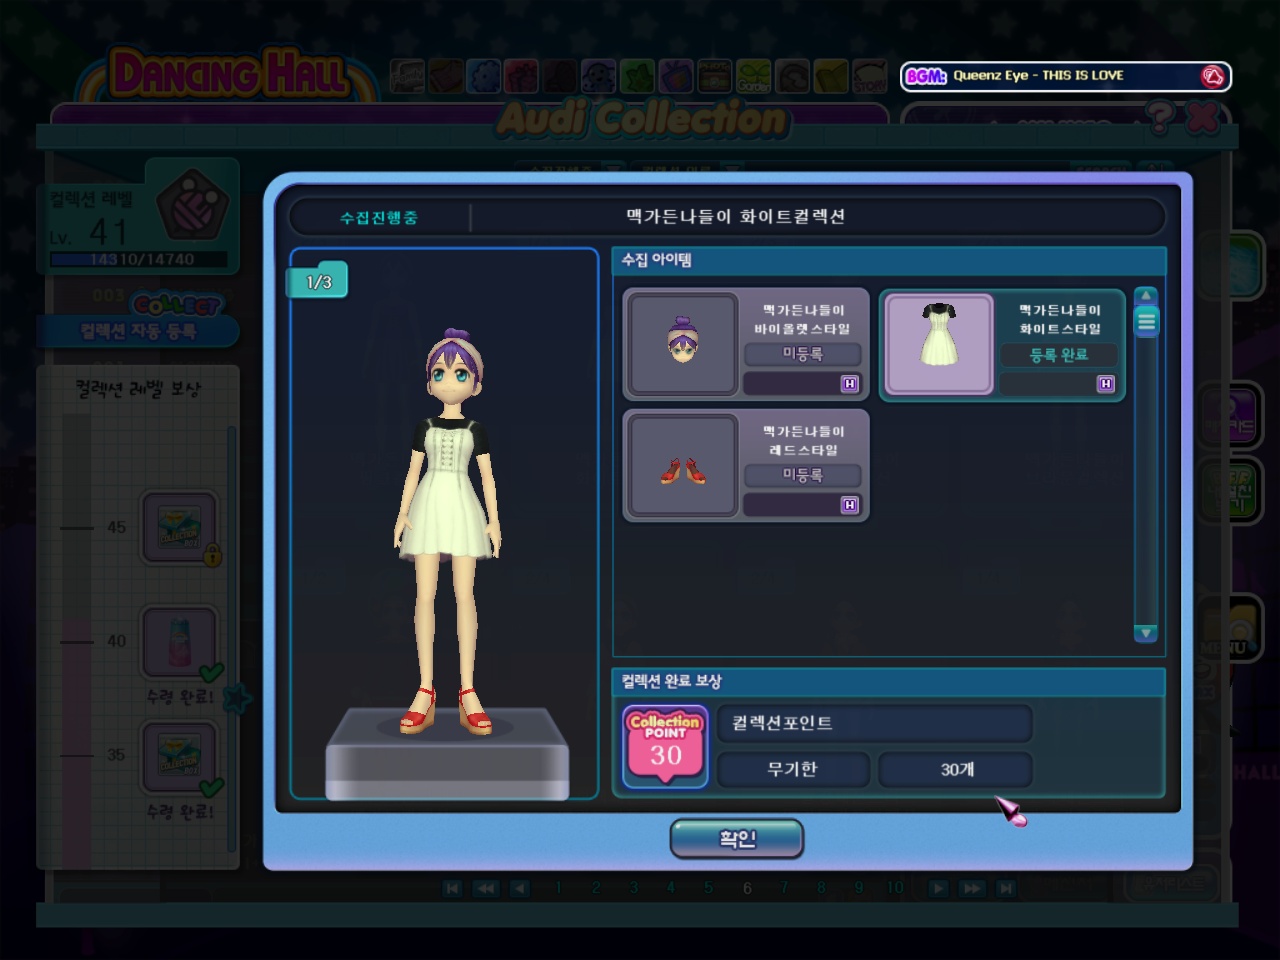Open page 7 in the pagination
The image size is (1280, 960).
tap(784, 888)
